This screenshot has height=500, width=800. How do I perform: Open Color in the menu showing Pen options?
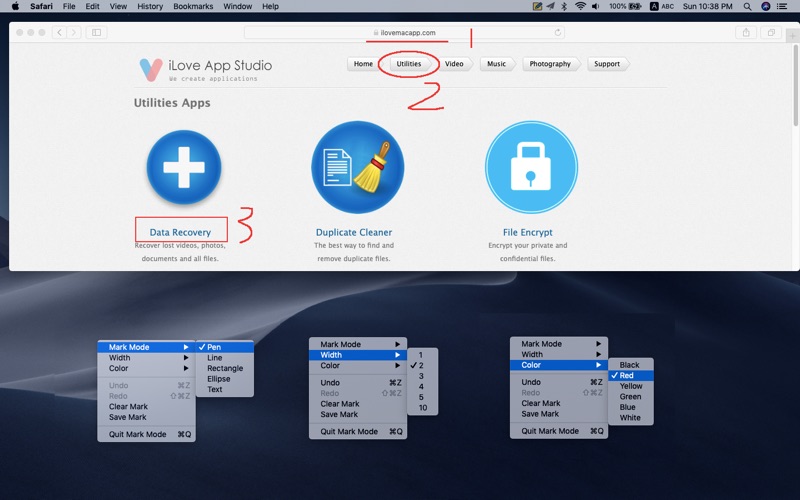click(x=146, y=368)
